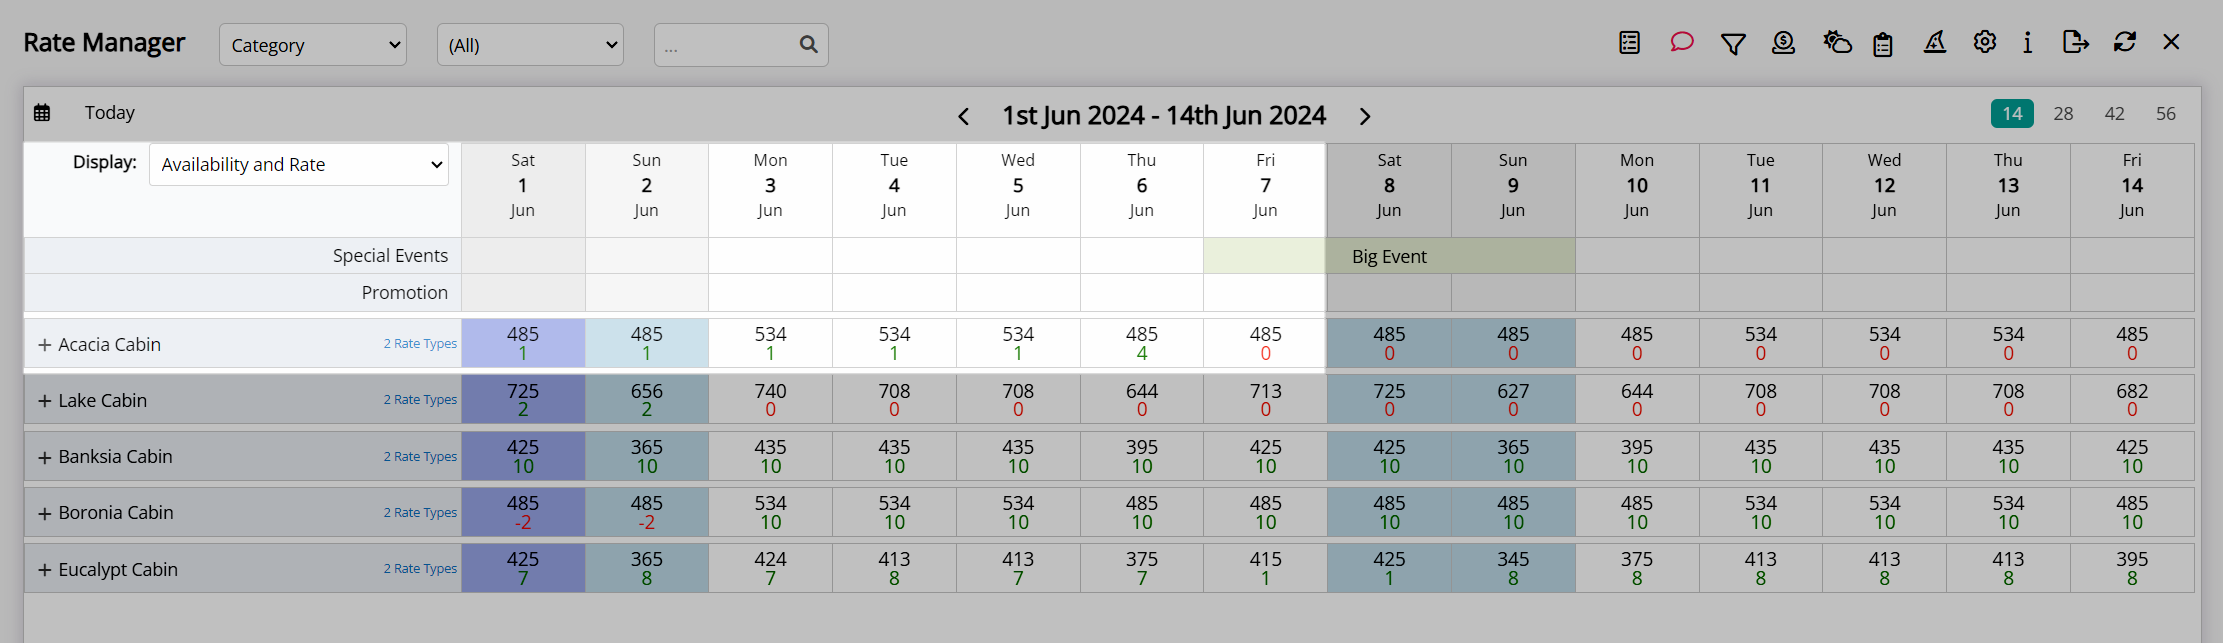Open the wizard hat icon

1935,42
